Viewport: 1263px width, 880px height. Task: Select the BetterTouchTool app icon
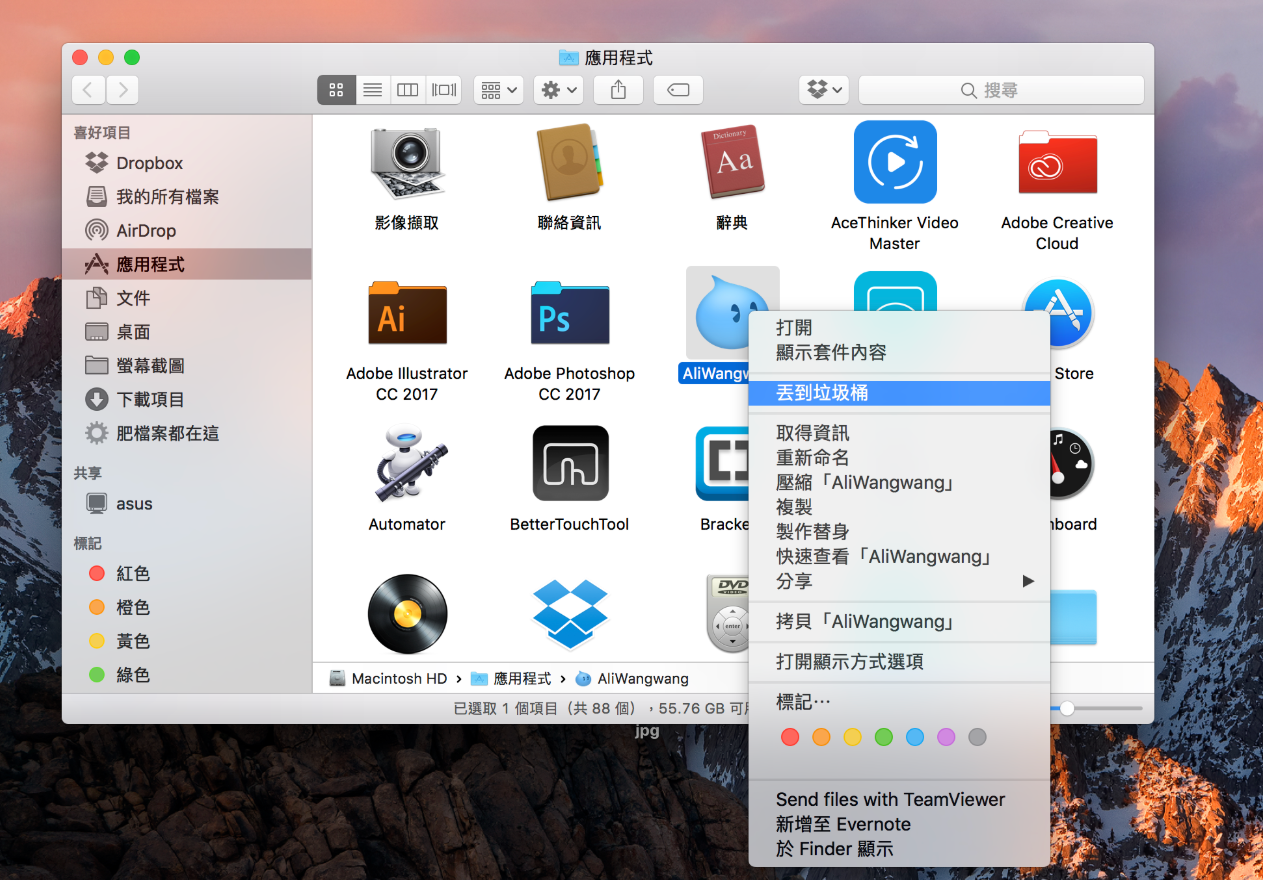(570, 463)
